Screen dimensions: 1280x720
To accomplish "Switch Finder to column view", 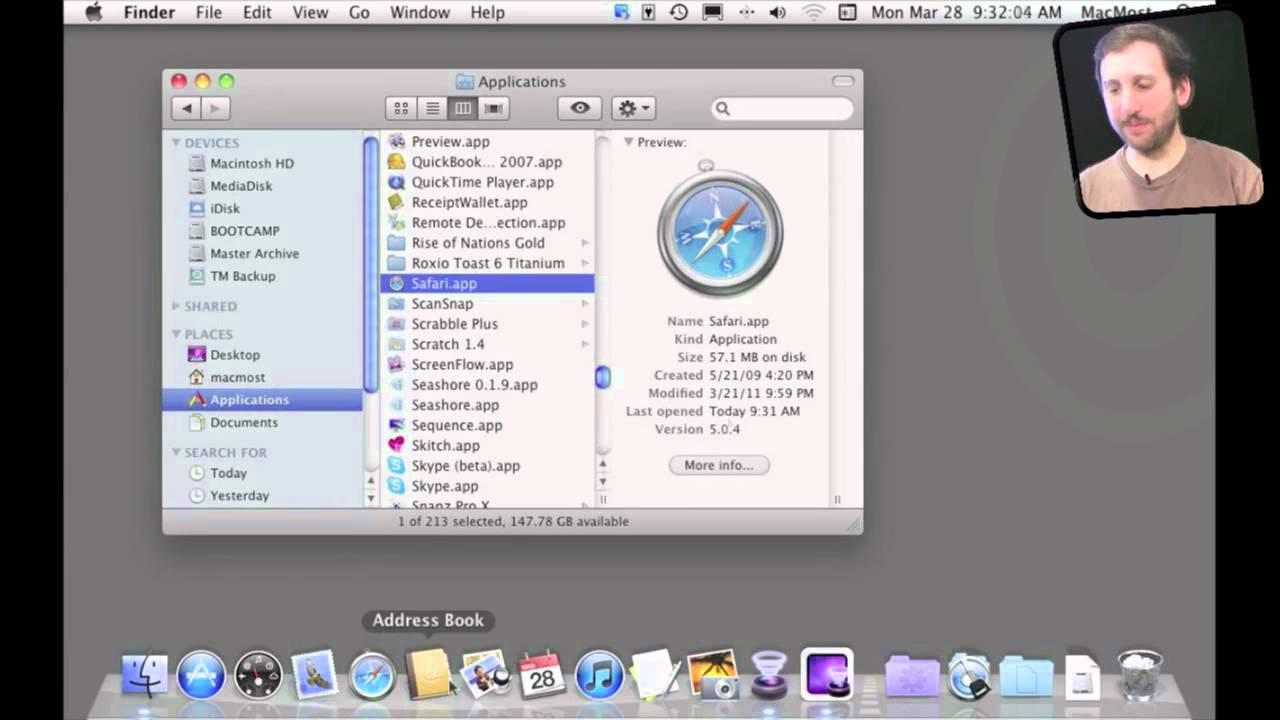I will 463,108.
